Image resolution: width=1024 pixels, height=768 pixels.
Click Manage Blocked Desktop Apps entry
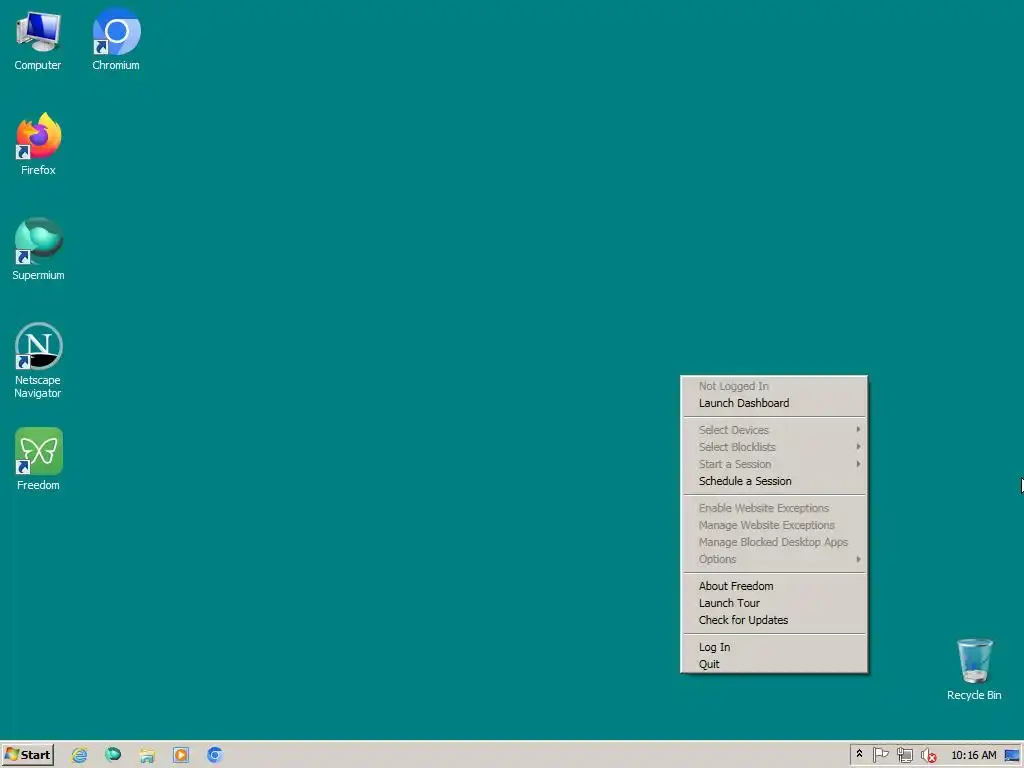pyautogui.click(x=774, y=542)
